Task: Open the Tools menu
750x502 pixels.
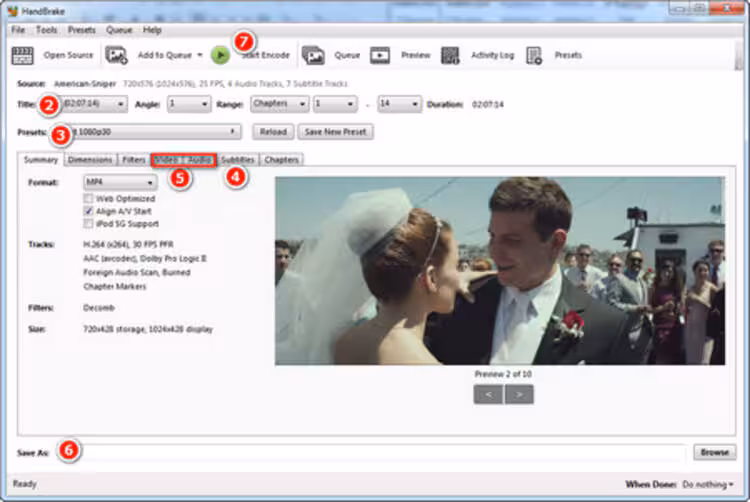Action: [46, 30]
